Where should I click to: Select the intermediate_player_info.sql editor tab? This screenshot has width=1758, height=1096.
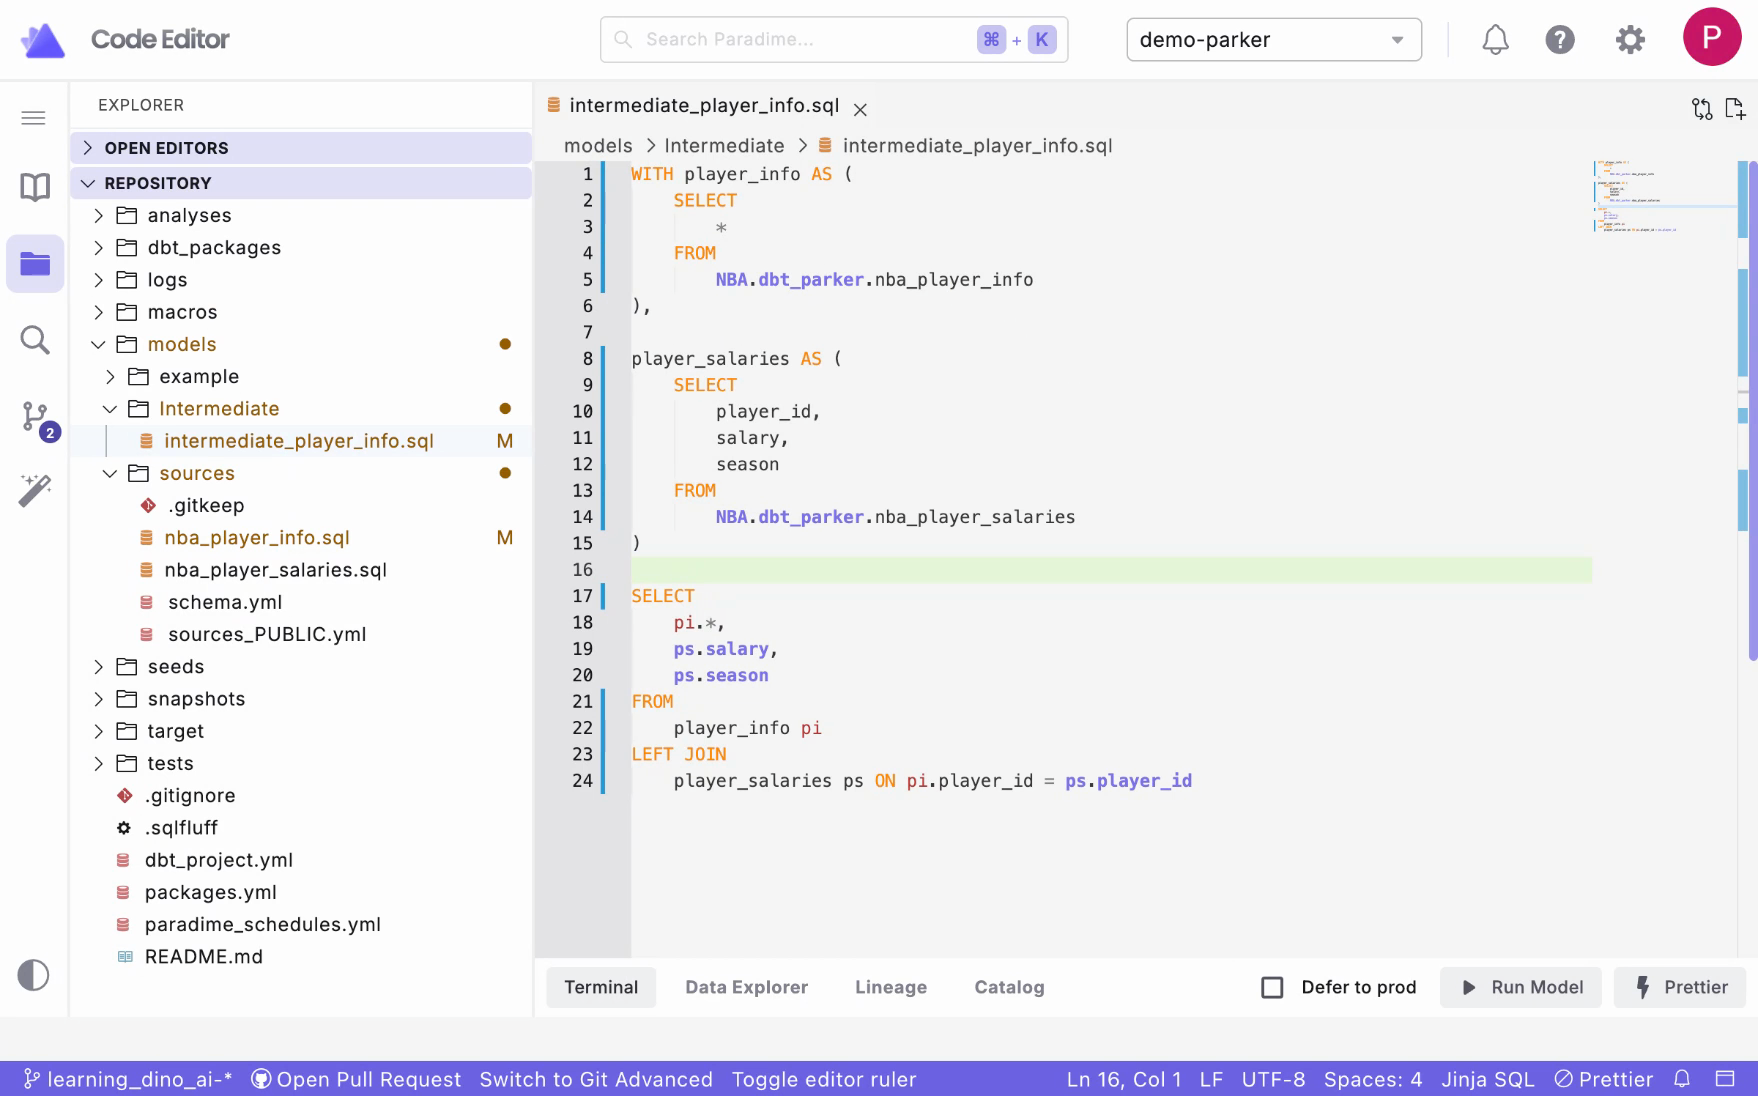(x=704, y=106)
